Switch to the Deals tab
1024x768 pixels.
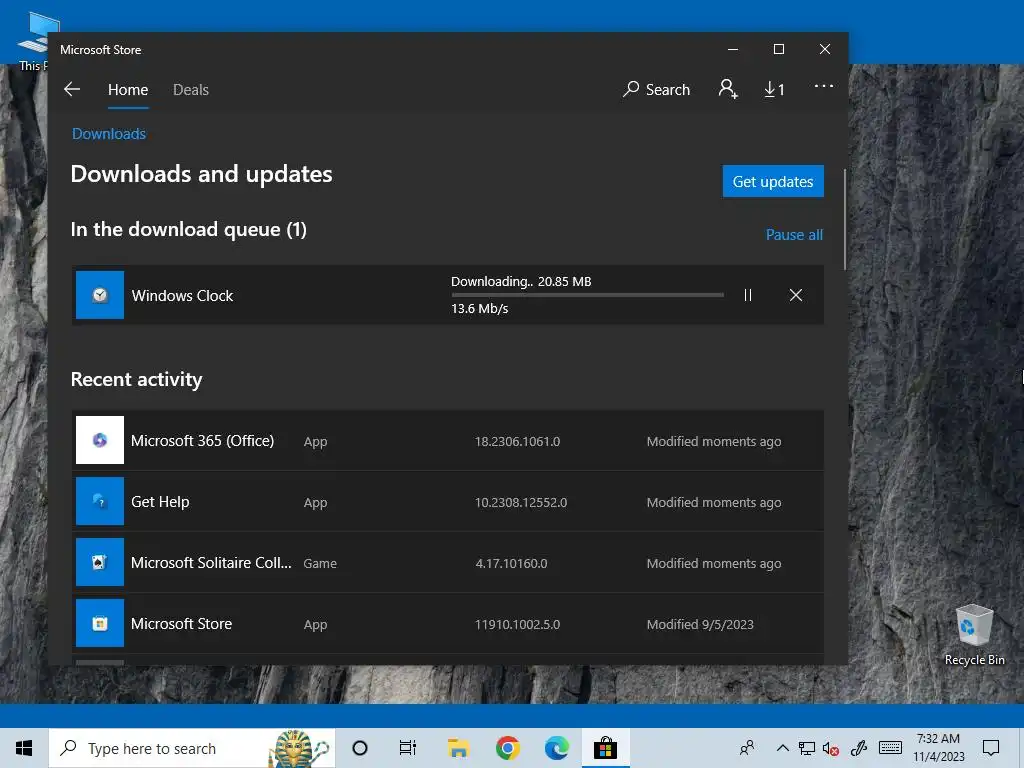191,89
